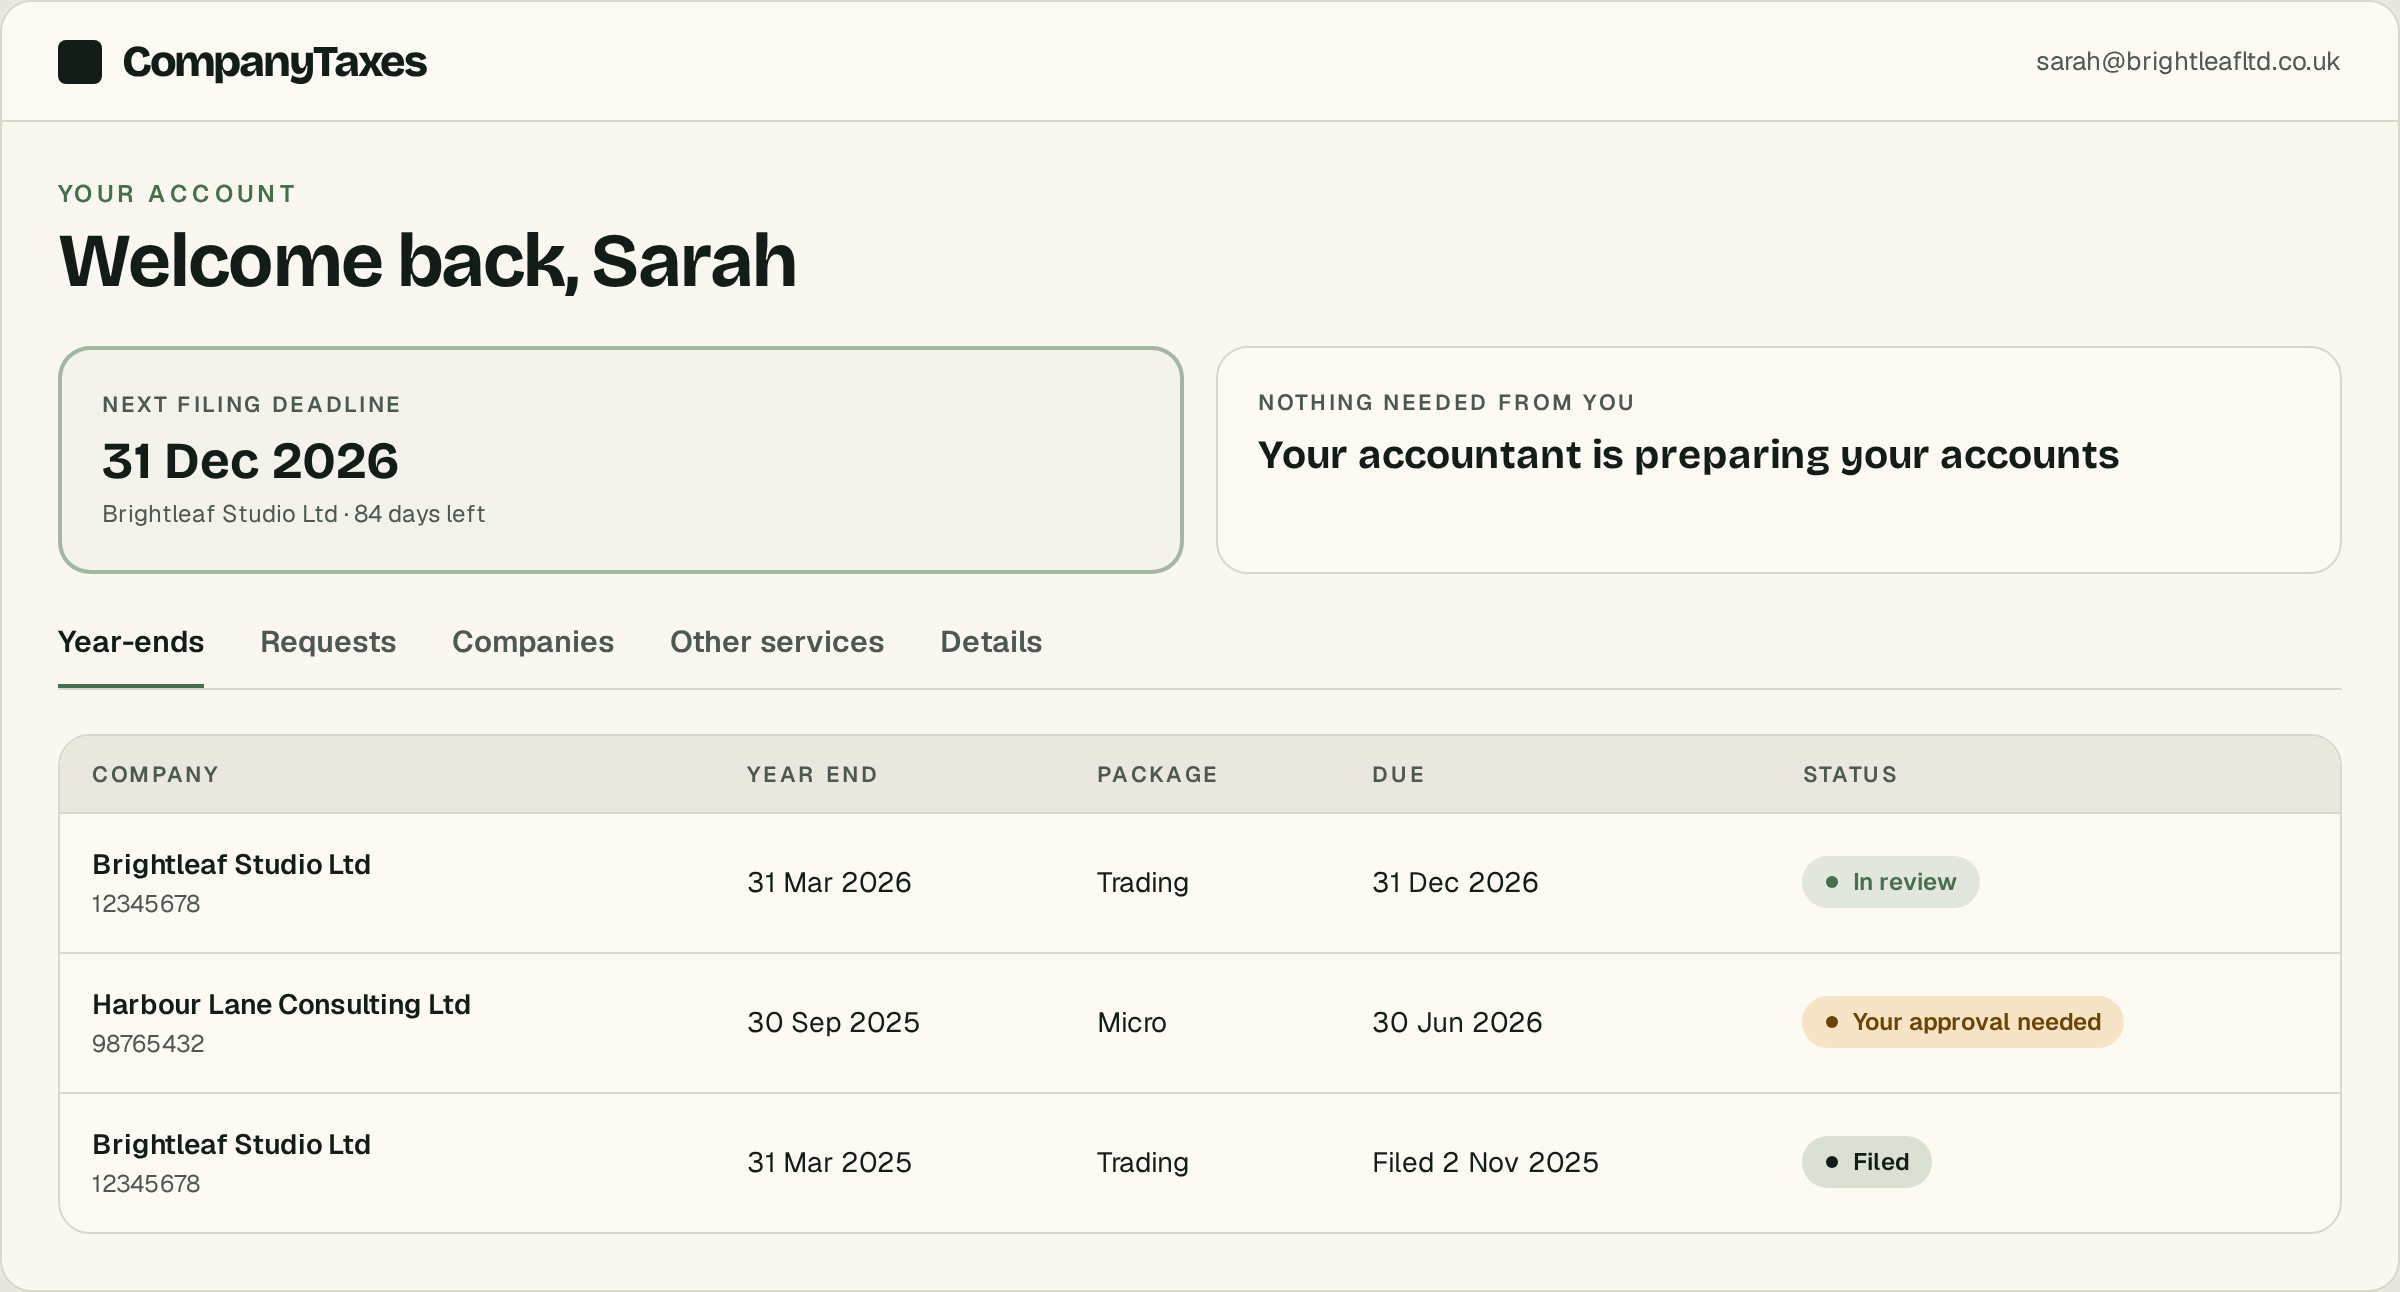This screenshot has width=2400, height=1292.
Task: Switch to the Companies tab
Action: pyautogui.click(x=533, y=642)
